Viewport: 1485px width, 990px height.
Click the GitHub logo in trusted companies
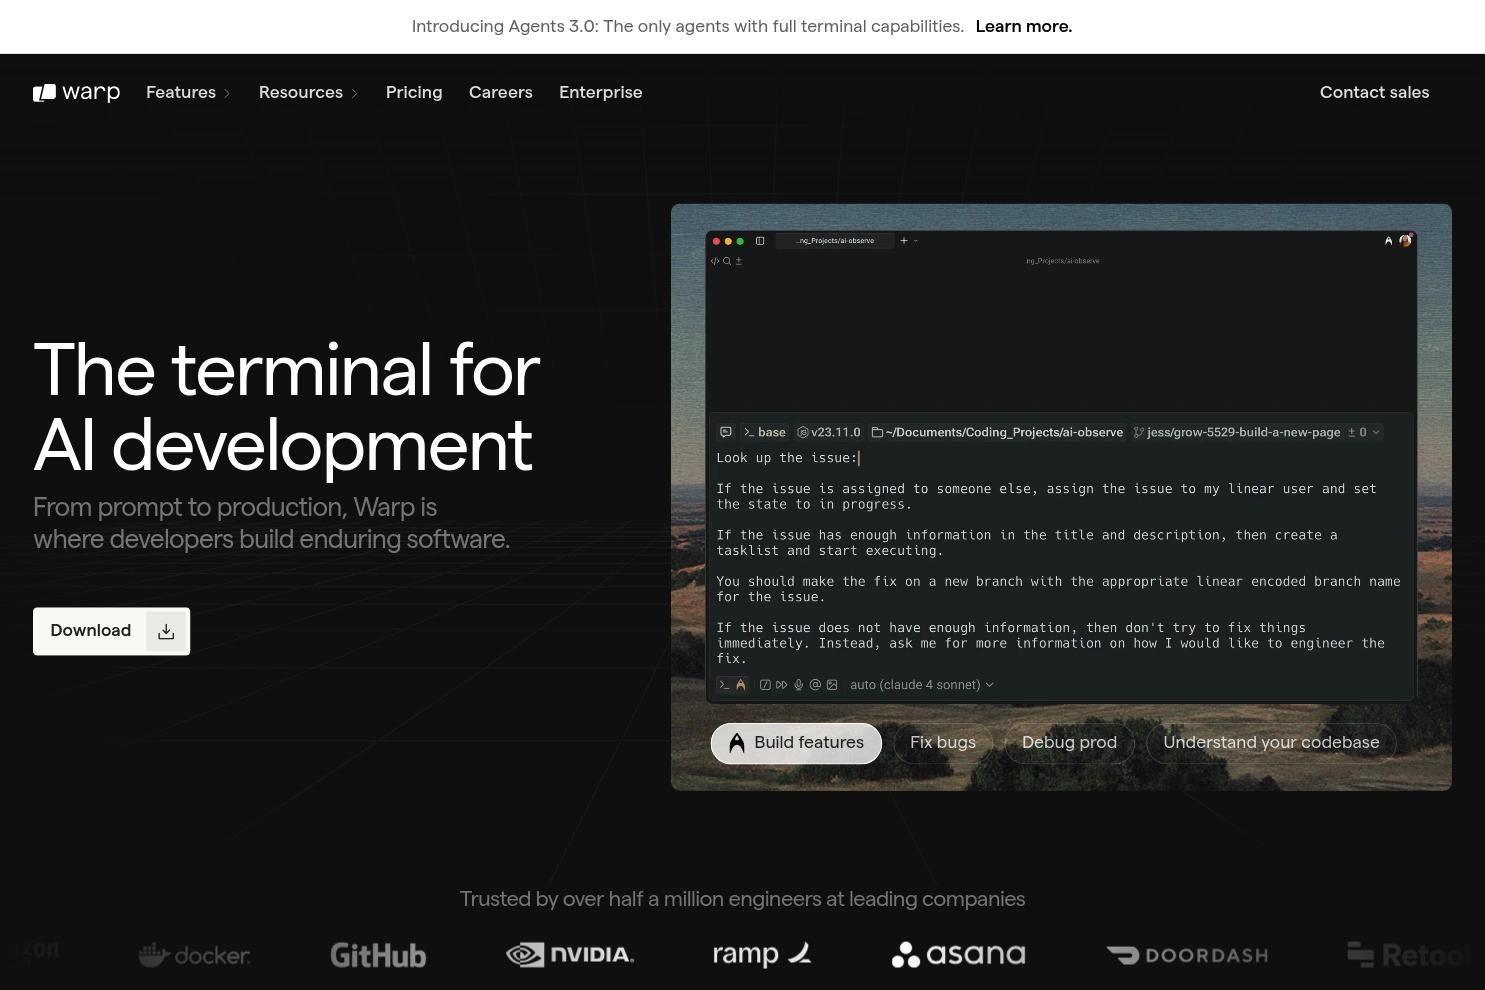pos(378,956)
